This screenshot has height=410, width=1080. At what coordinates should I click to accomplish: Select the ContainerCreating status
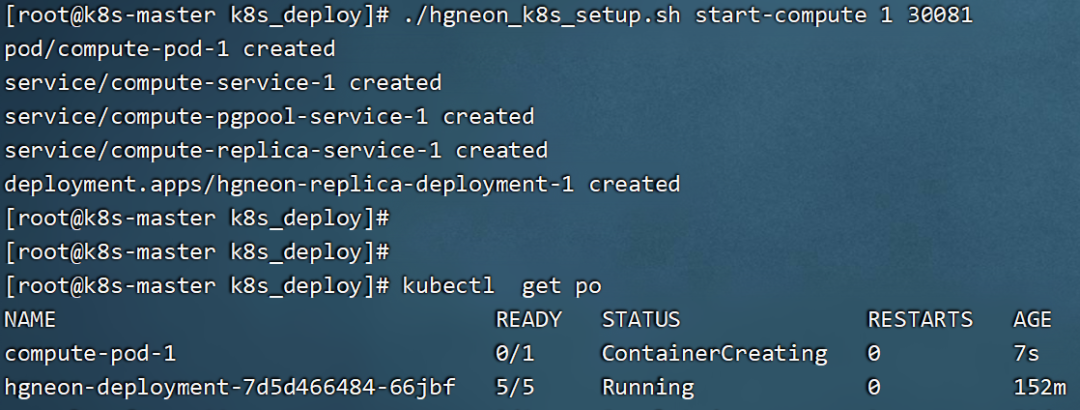714,353
